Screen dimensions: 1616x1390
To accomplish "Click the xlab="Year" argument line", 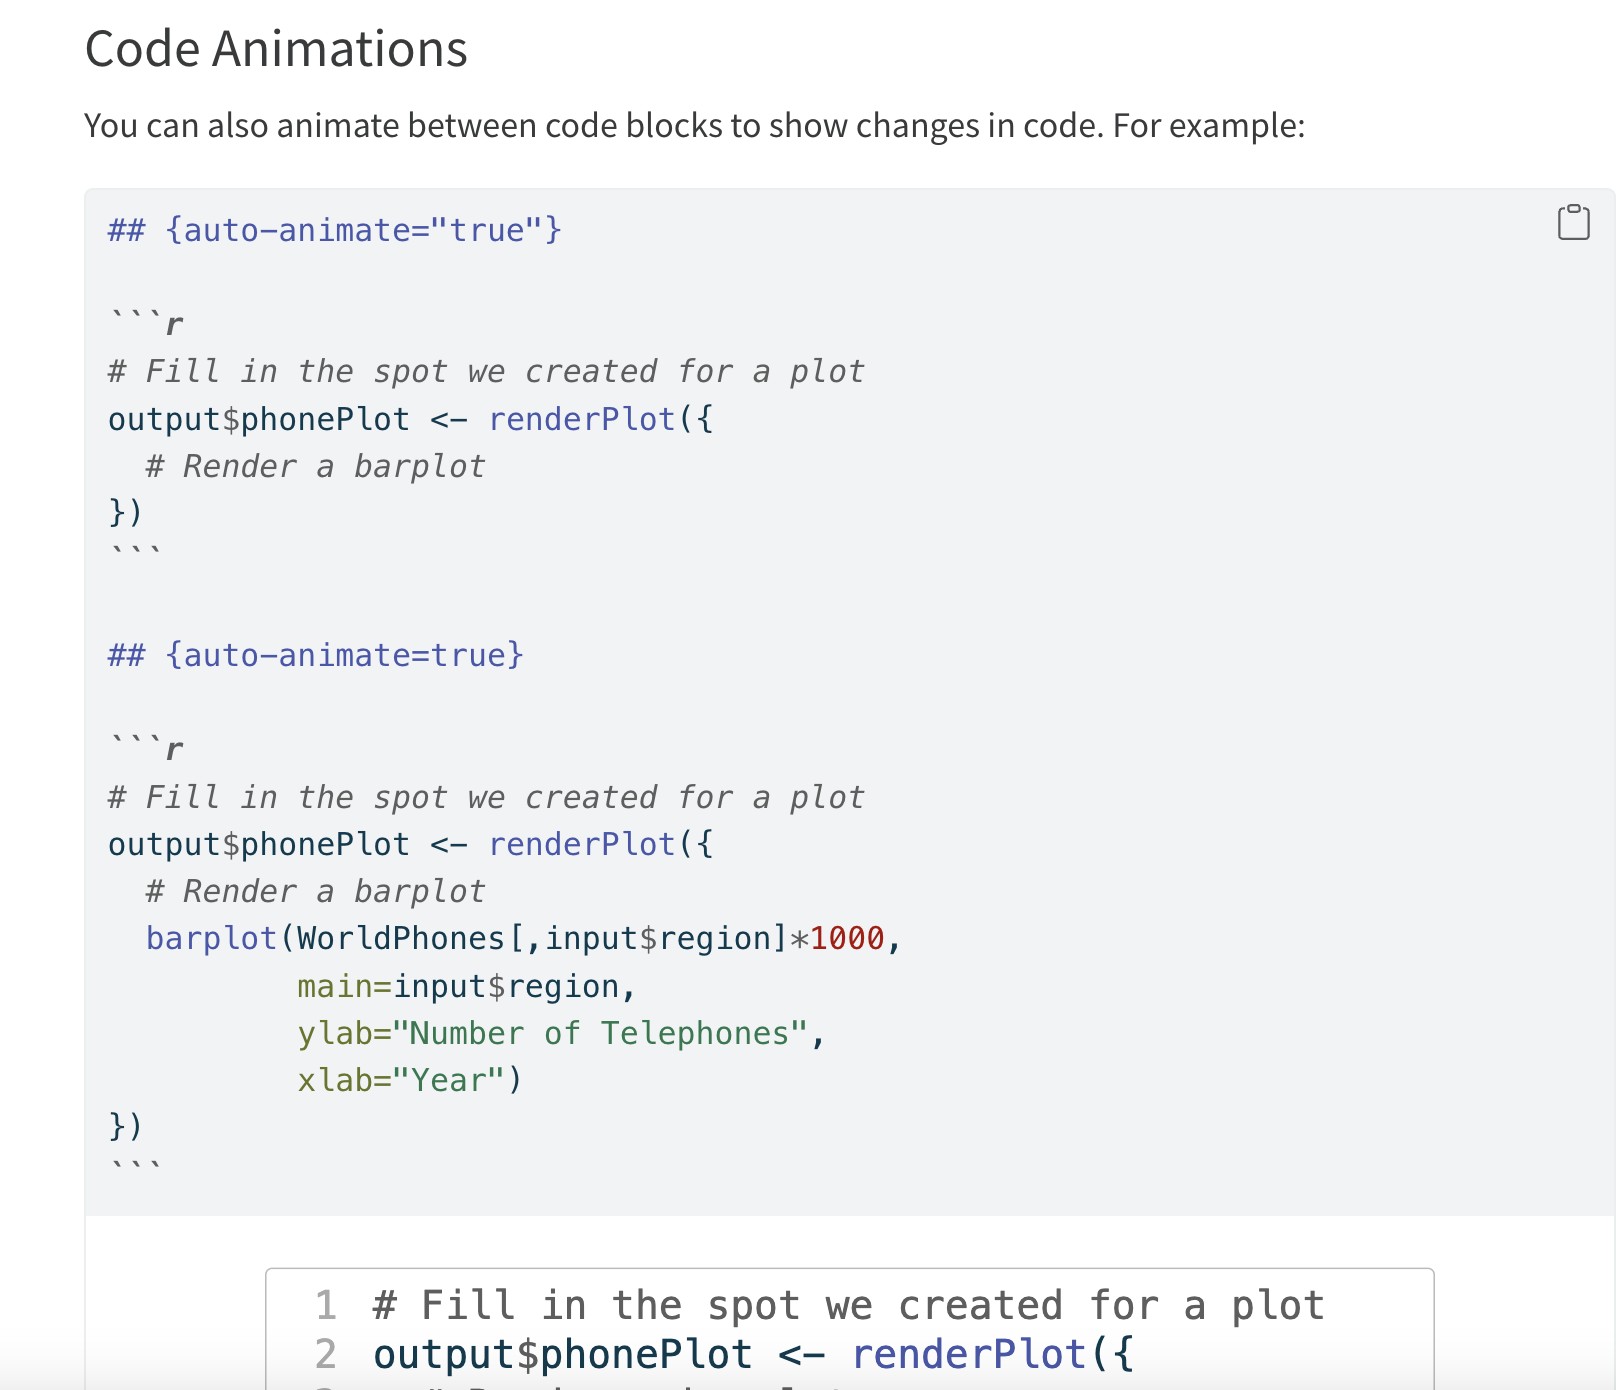I will coord(409,1080).
